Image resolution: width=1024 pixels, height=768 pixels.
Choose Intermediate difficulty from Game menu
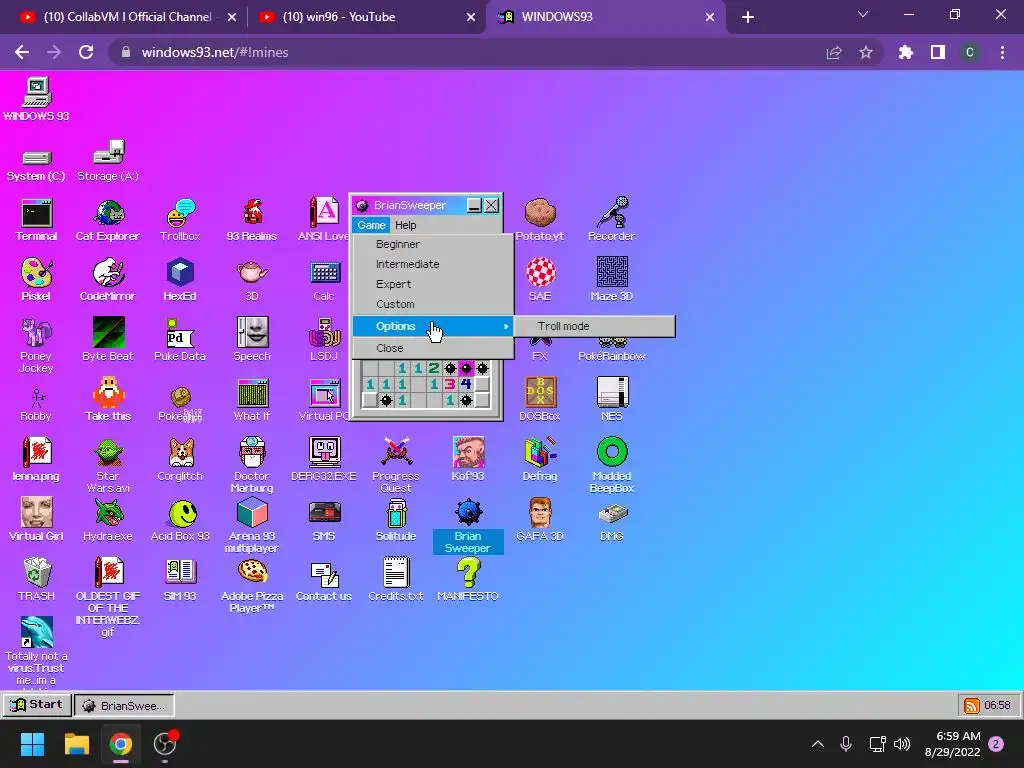pyautogui.click(x=432, y=264)
